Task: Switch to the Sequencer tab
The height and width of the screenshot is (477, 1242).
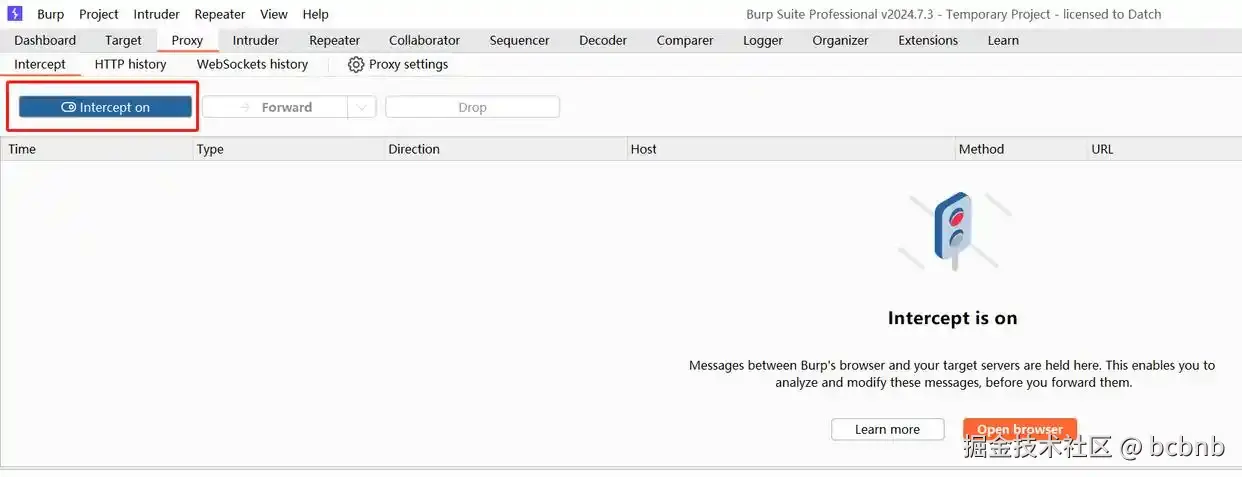Action: [x=519, y=40]
